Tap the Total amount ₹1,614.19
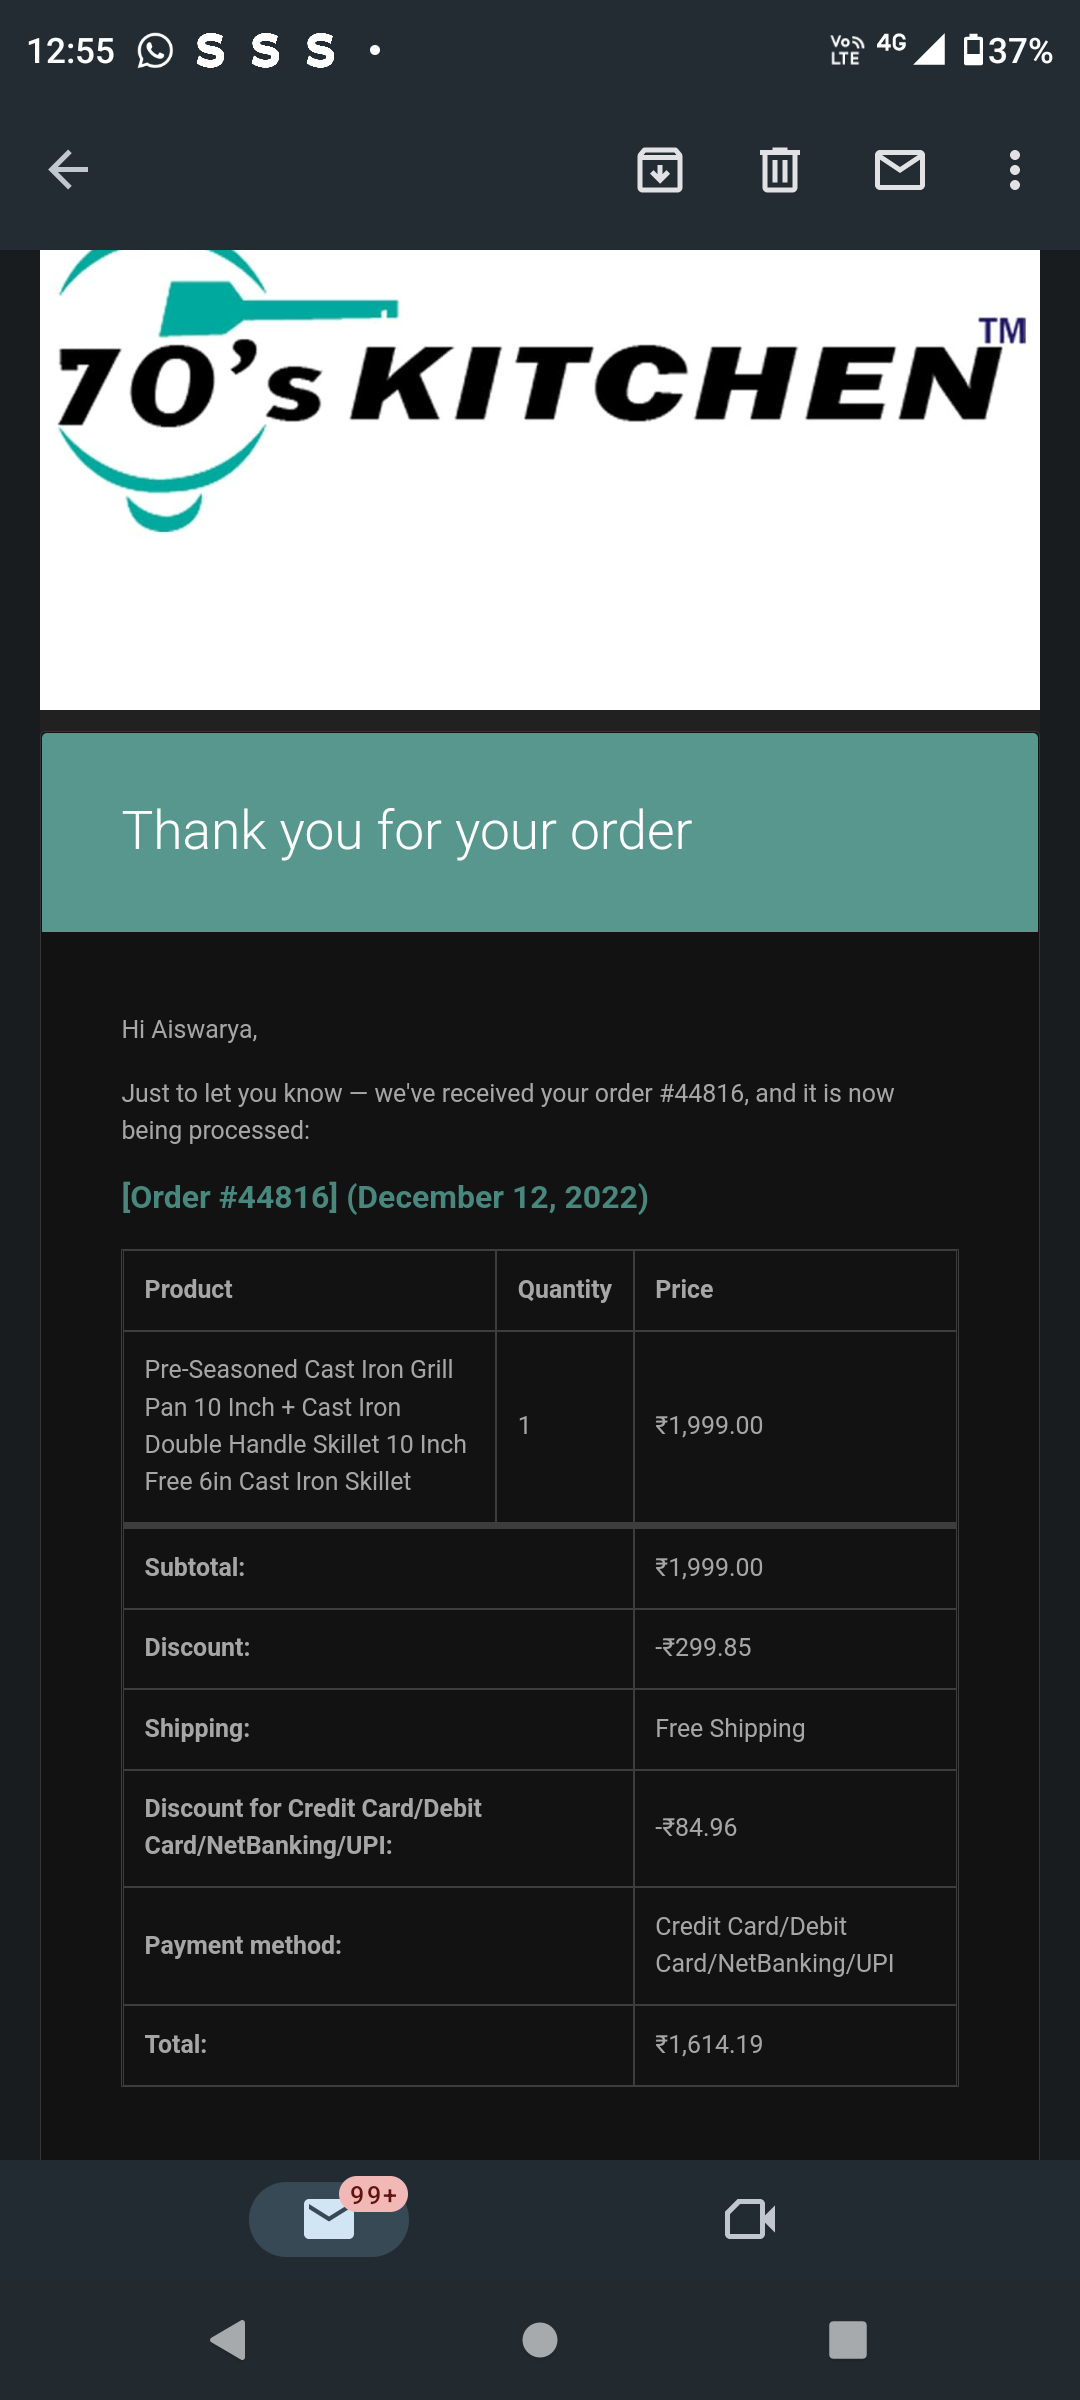The height and width of the screenshot is (2400, 1080). [x=709, y=2044]
